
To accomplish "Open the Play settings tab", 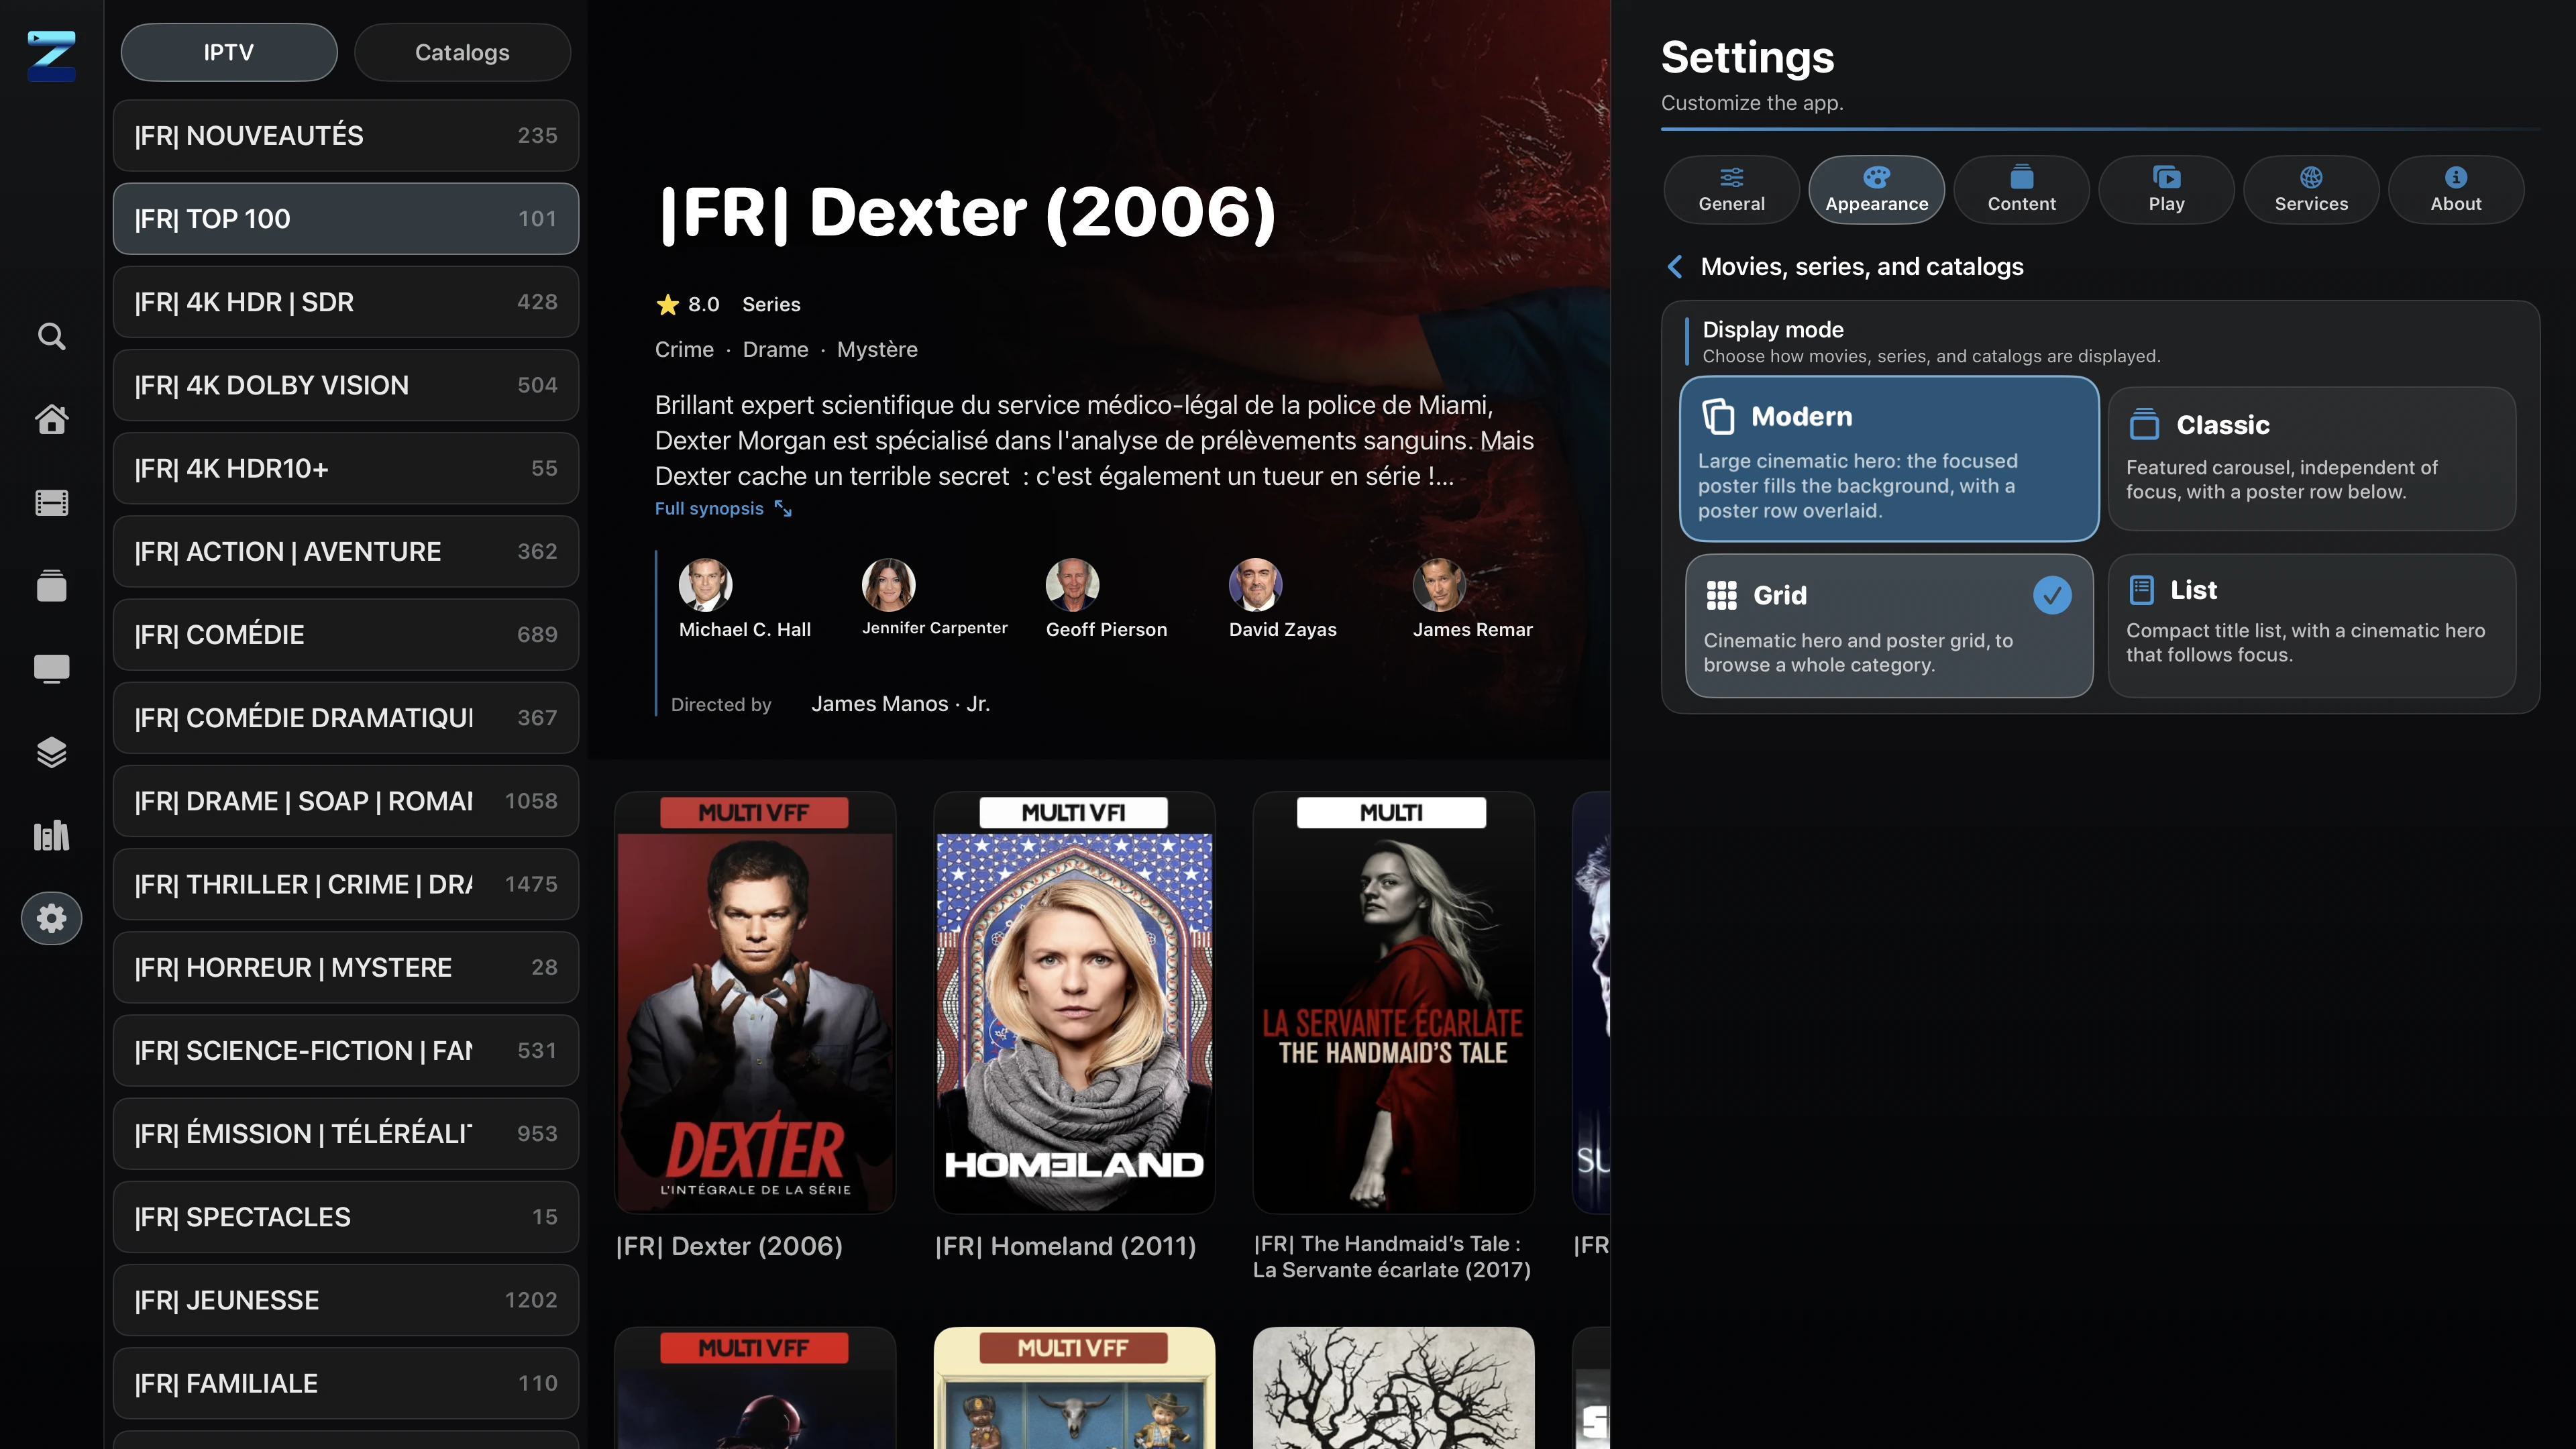I will tap(2166, 189).
